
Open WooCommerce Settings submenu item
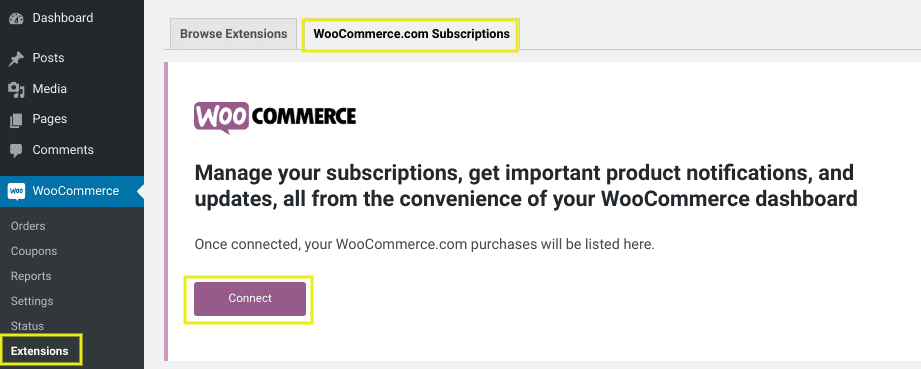click(x=32, y=301)
